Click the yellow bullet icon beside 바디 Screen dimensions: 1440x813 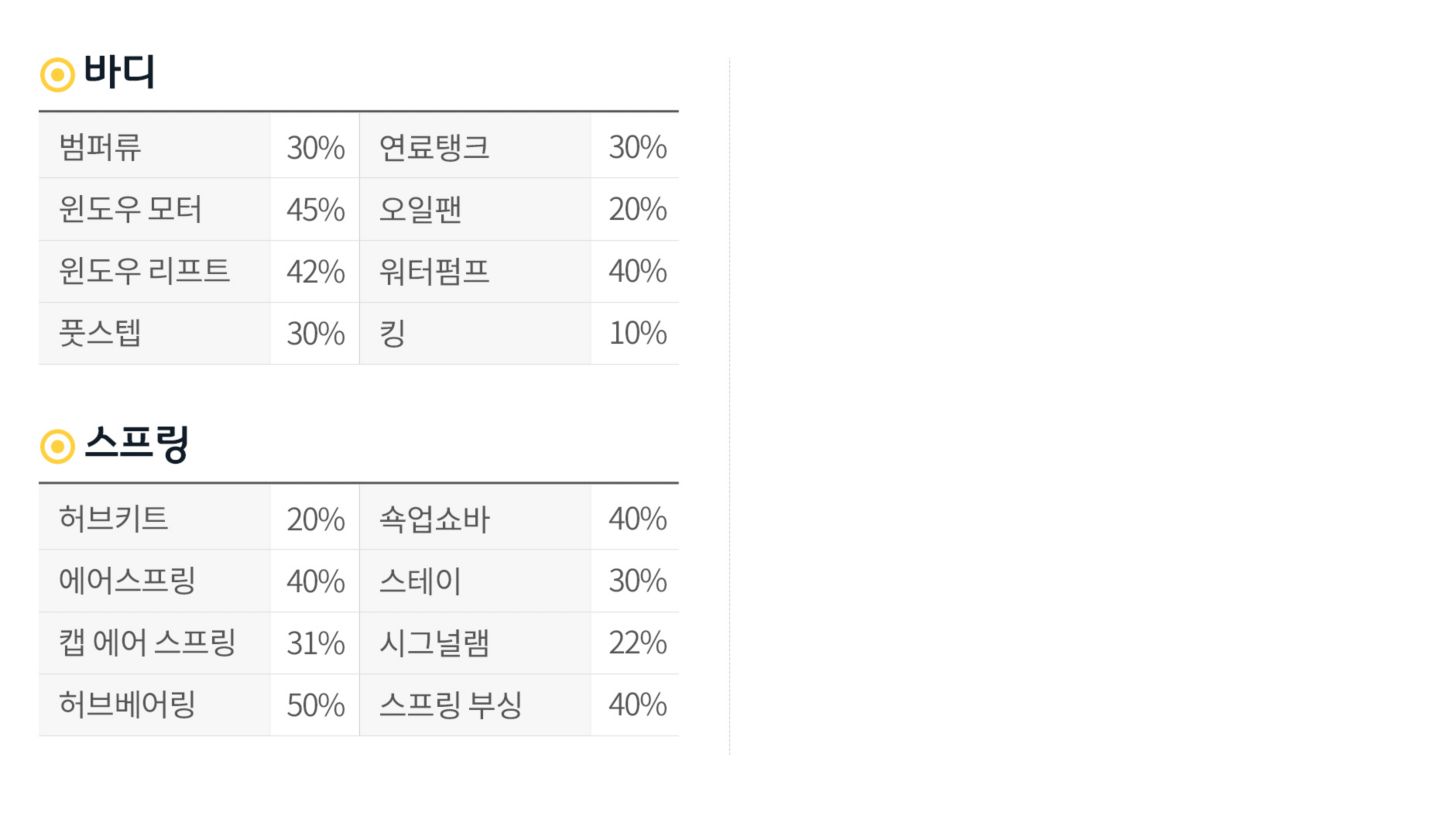click(x=57, y=74)
